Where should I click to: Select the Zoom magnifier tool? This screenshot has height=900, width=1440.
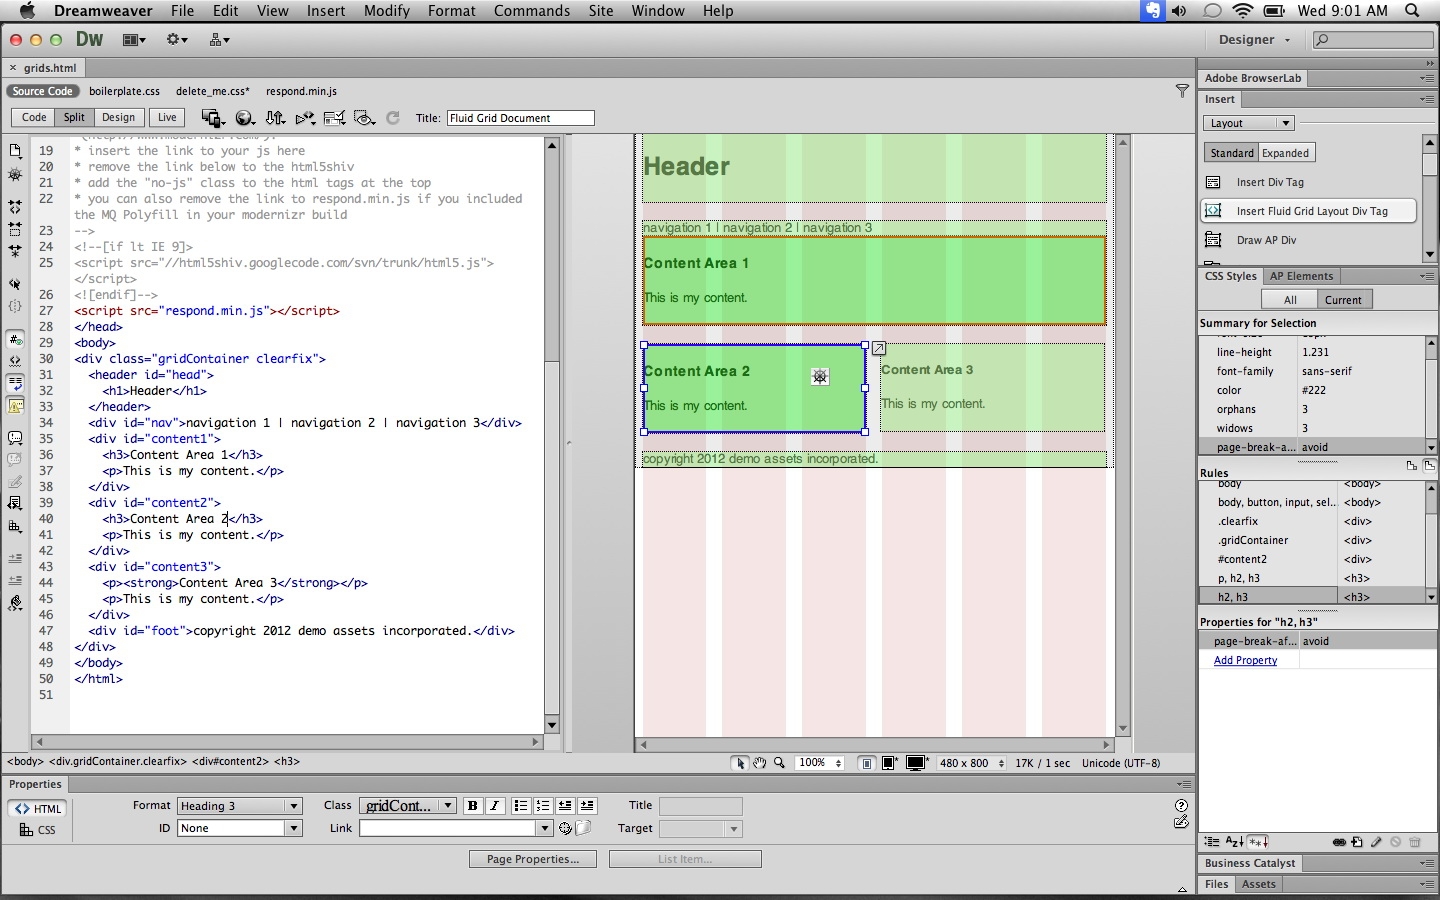(779, 763)
